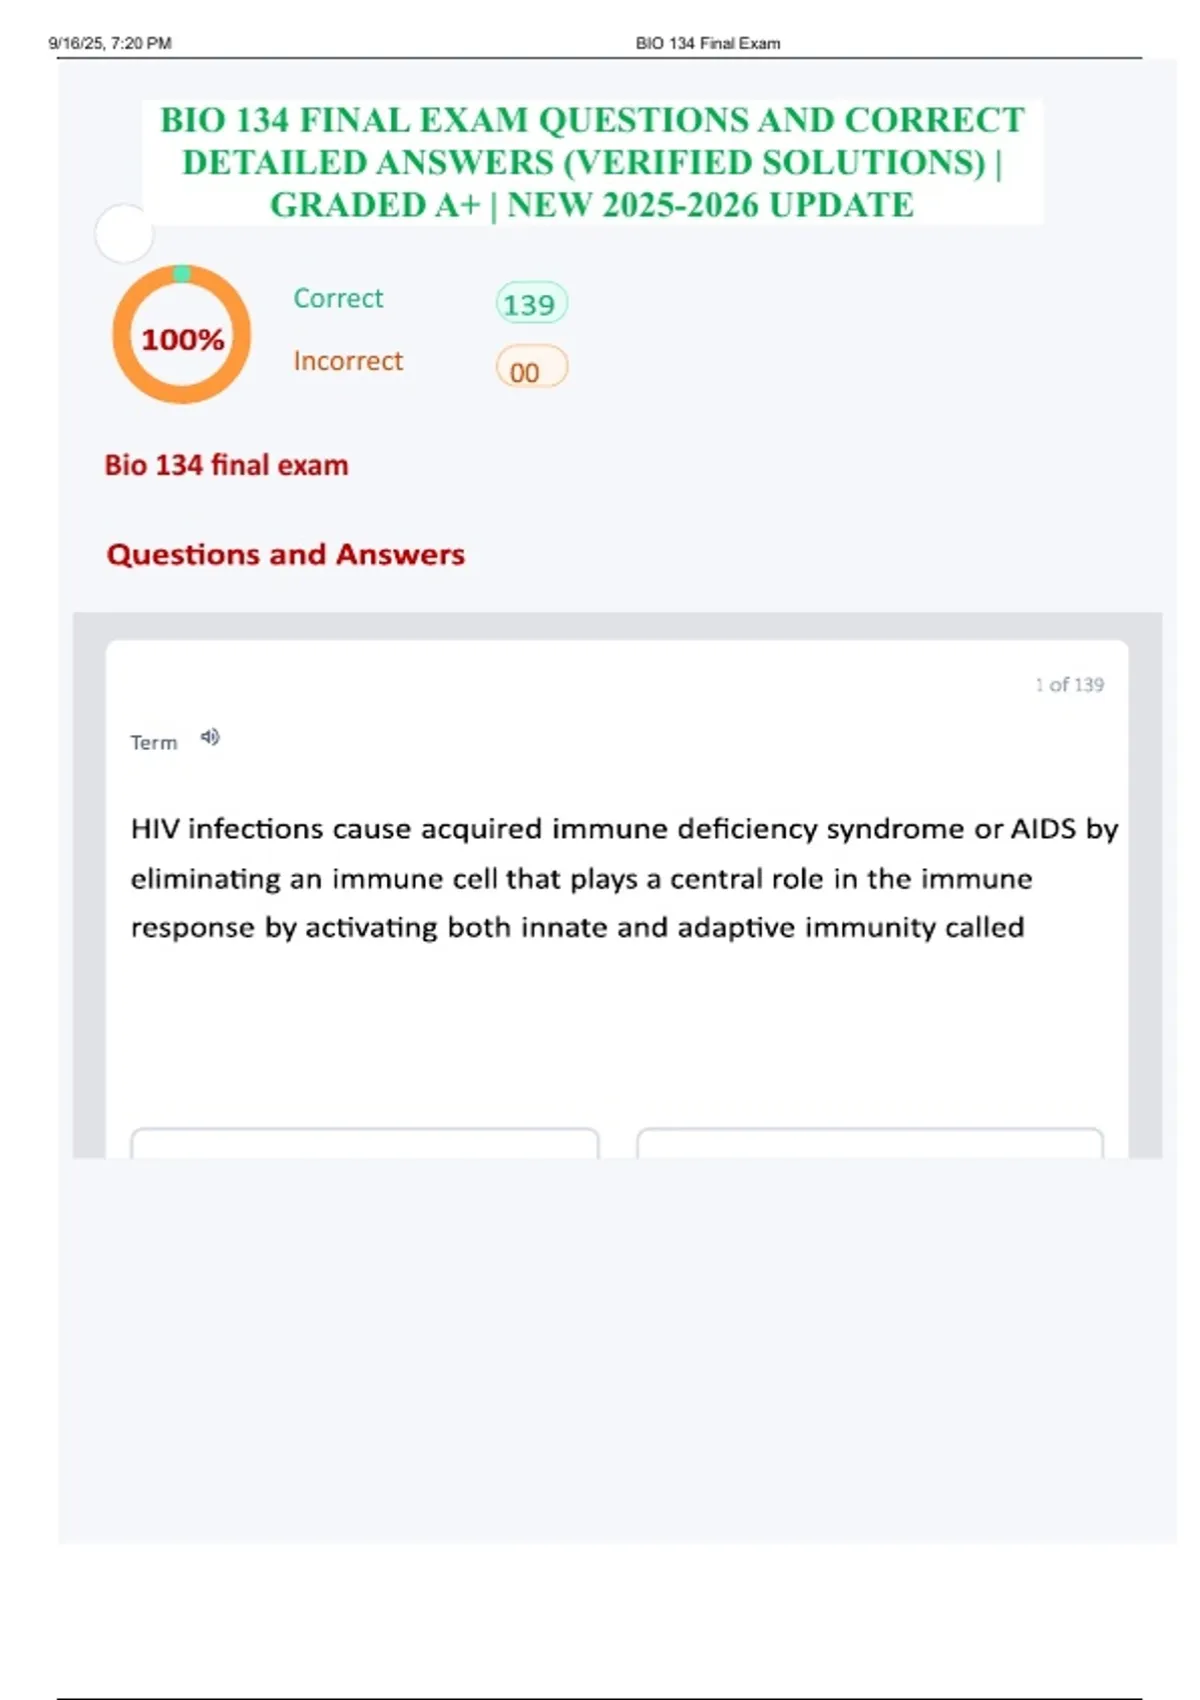Select the Correct label
The height and width of the screenshot is (1700, 1200).
[x=338, y=298]
